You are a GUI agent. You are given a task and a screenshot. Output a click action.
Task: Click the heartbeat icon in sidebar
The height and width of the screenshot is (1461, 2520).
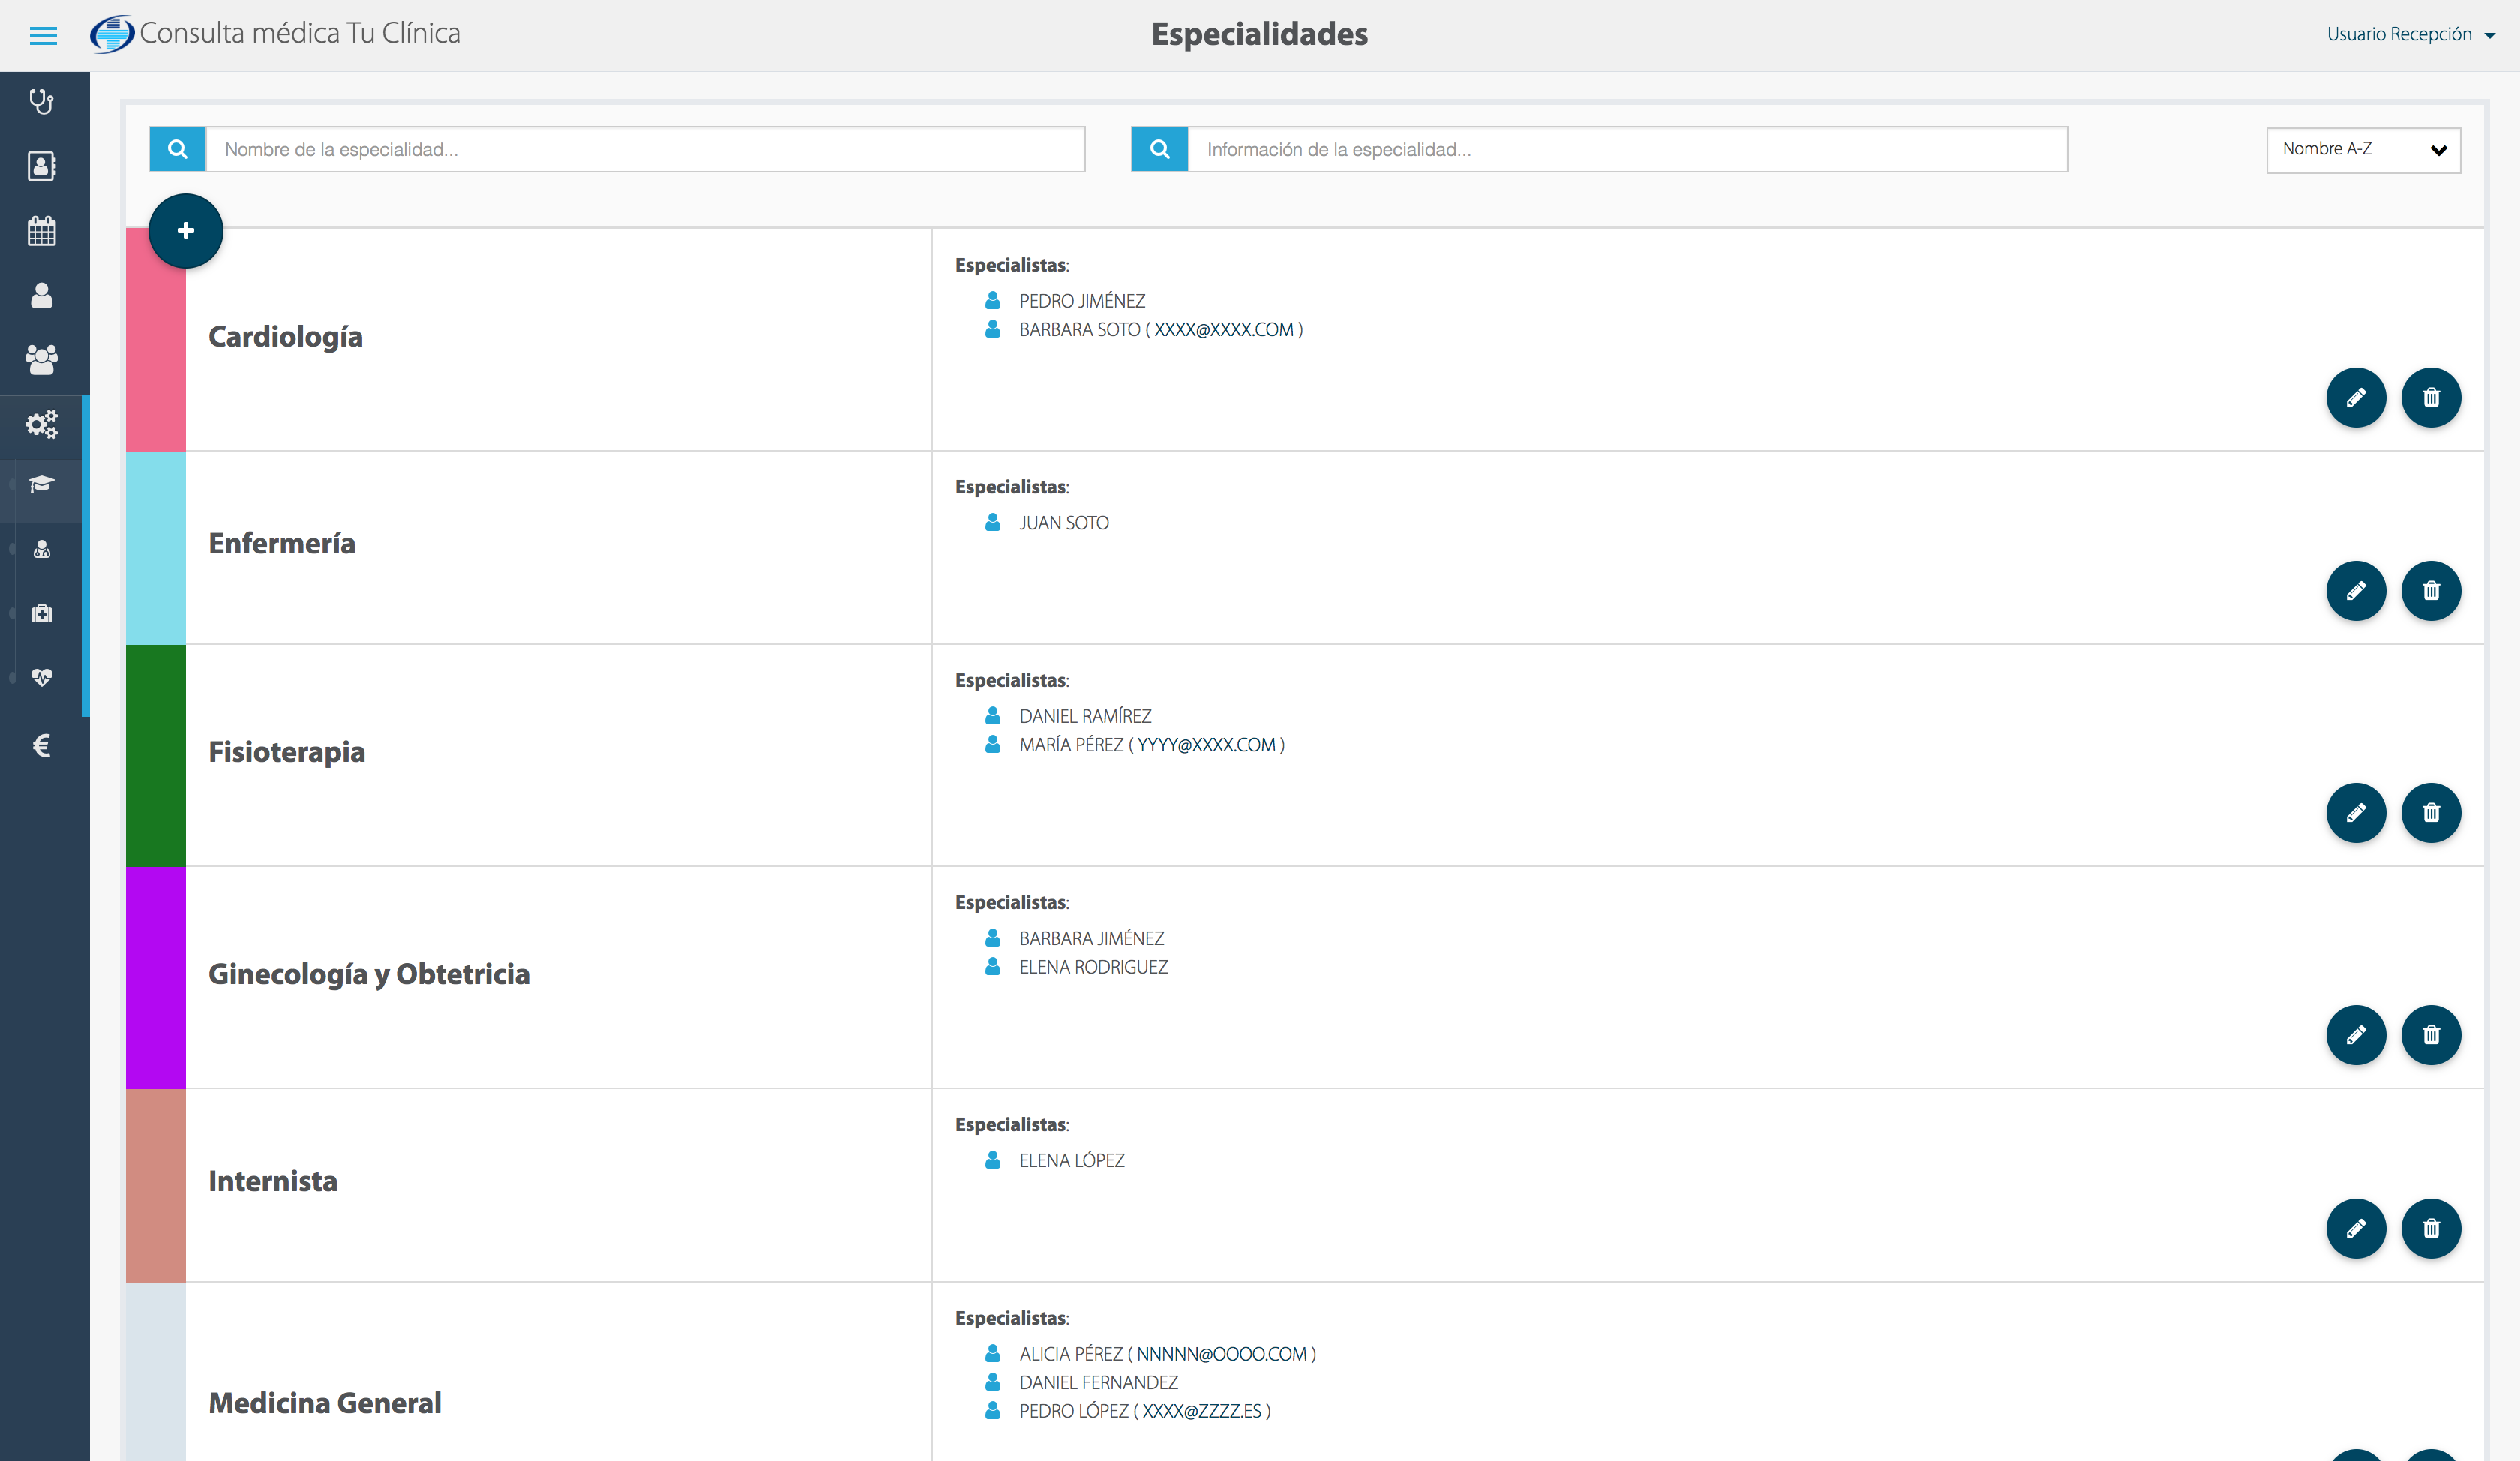[41, 678]
